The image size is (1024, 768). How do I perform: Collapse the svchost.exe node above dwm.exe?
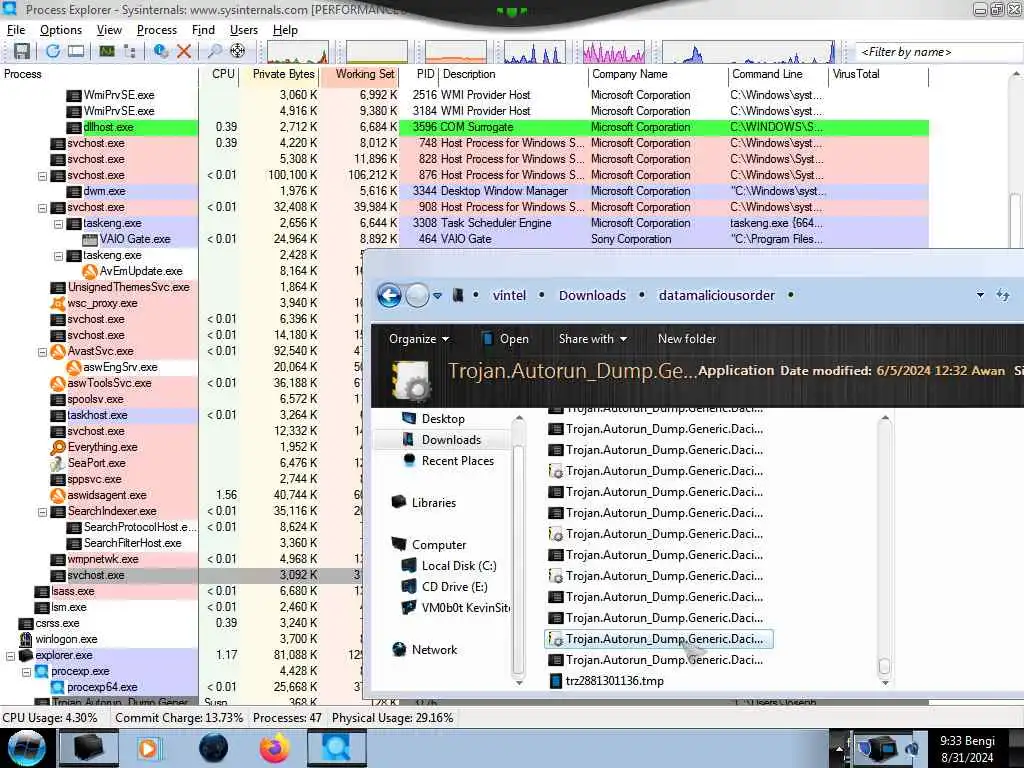(42, 176)
